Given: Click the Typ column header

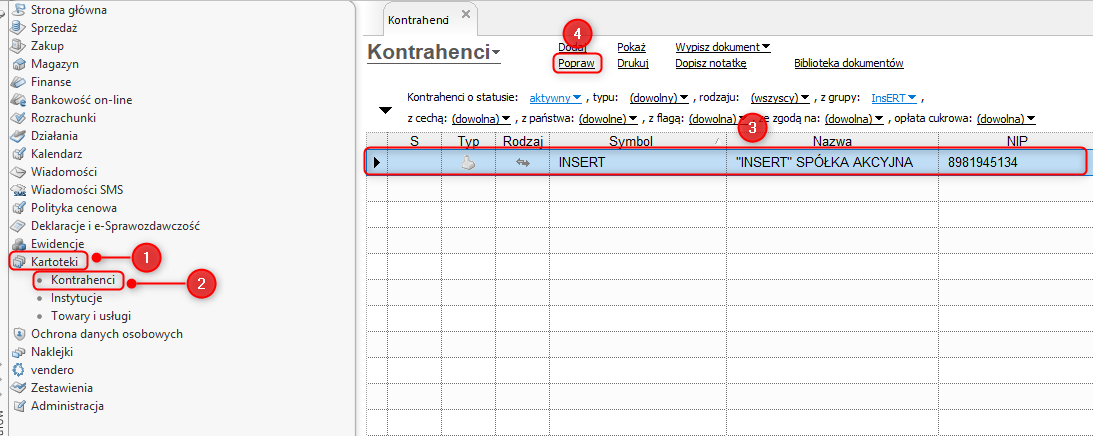Looking at the screenshot, I should [x=468, y=142].
